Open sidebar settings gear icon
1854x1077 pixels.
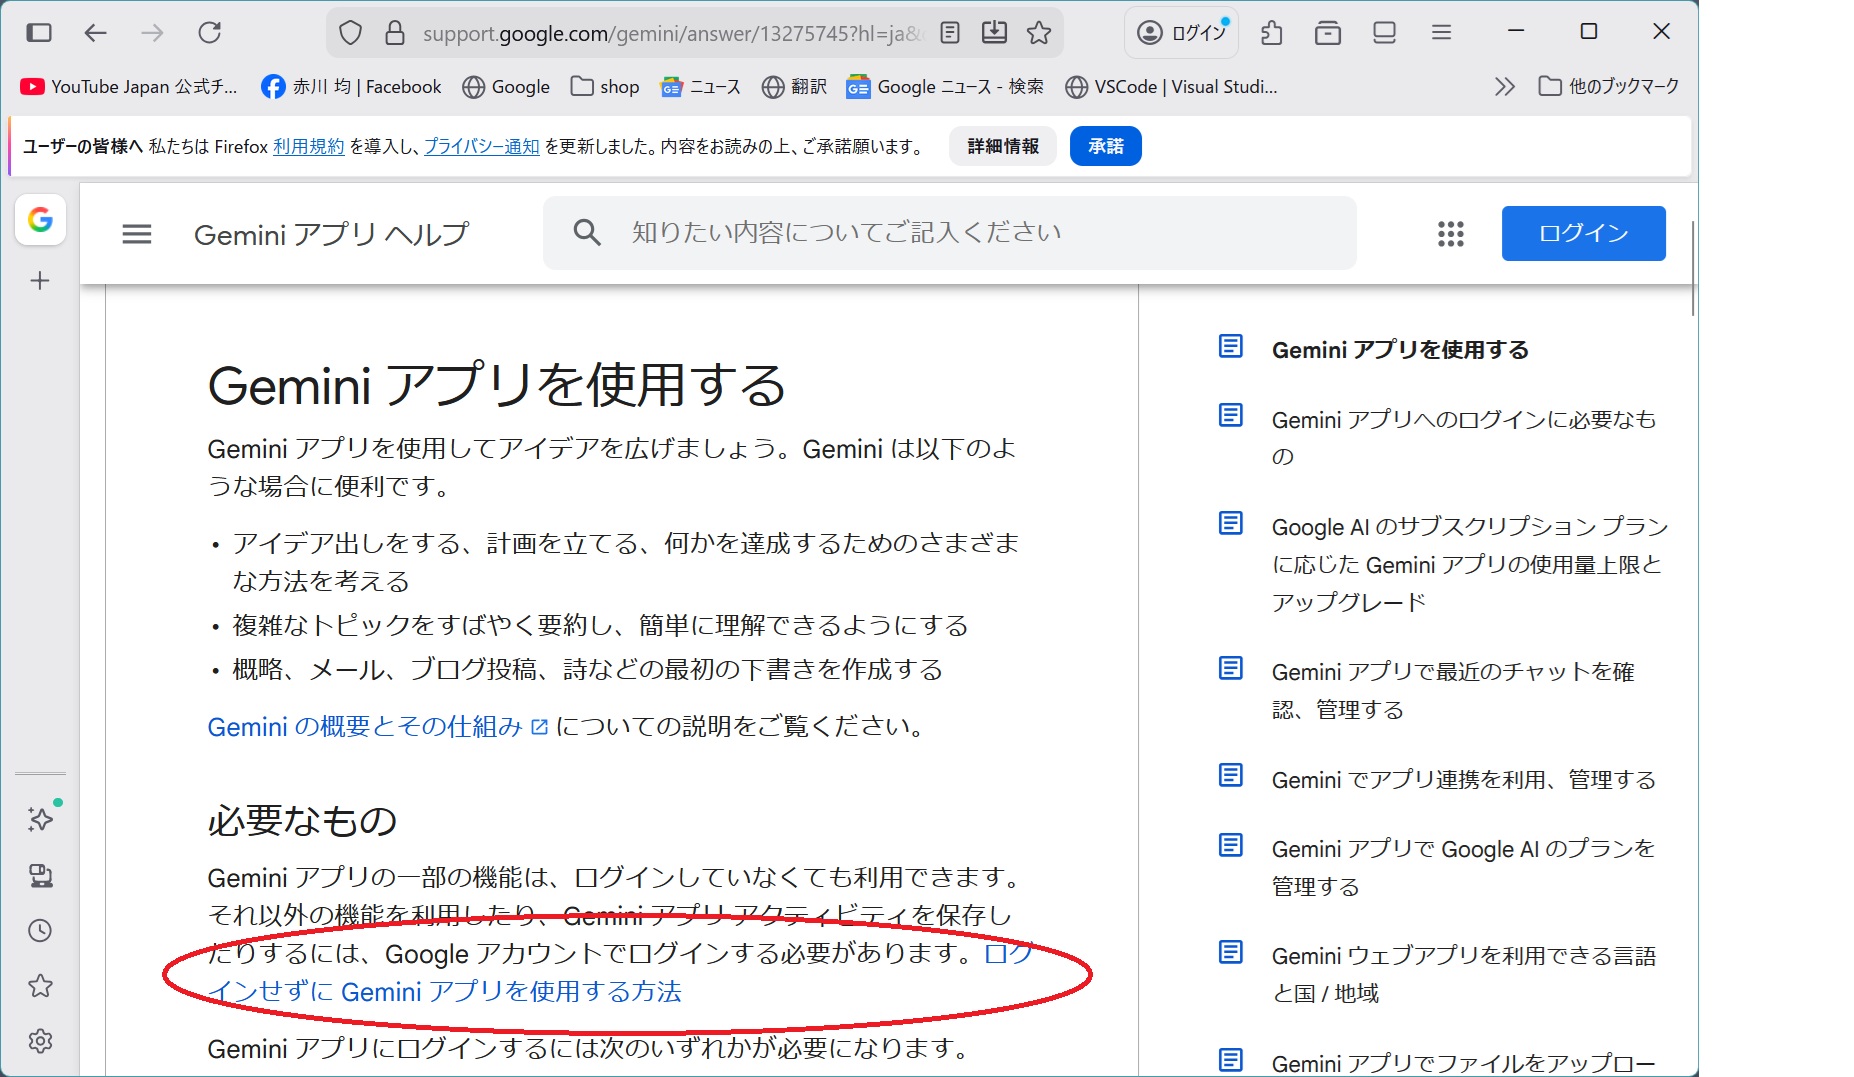pos(40,1041)
